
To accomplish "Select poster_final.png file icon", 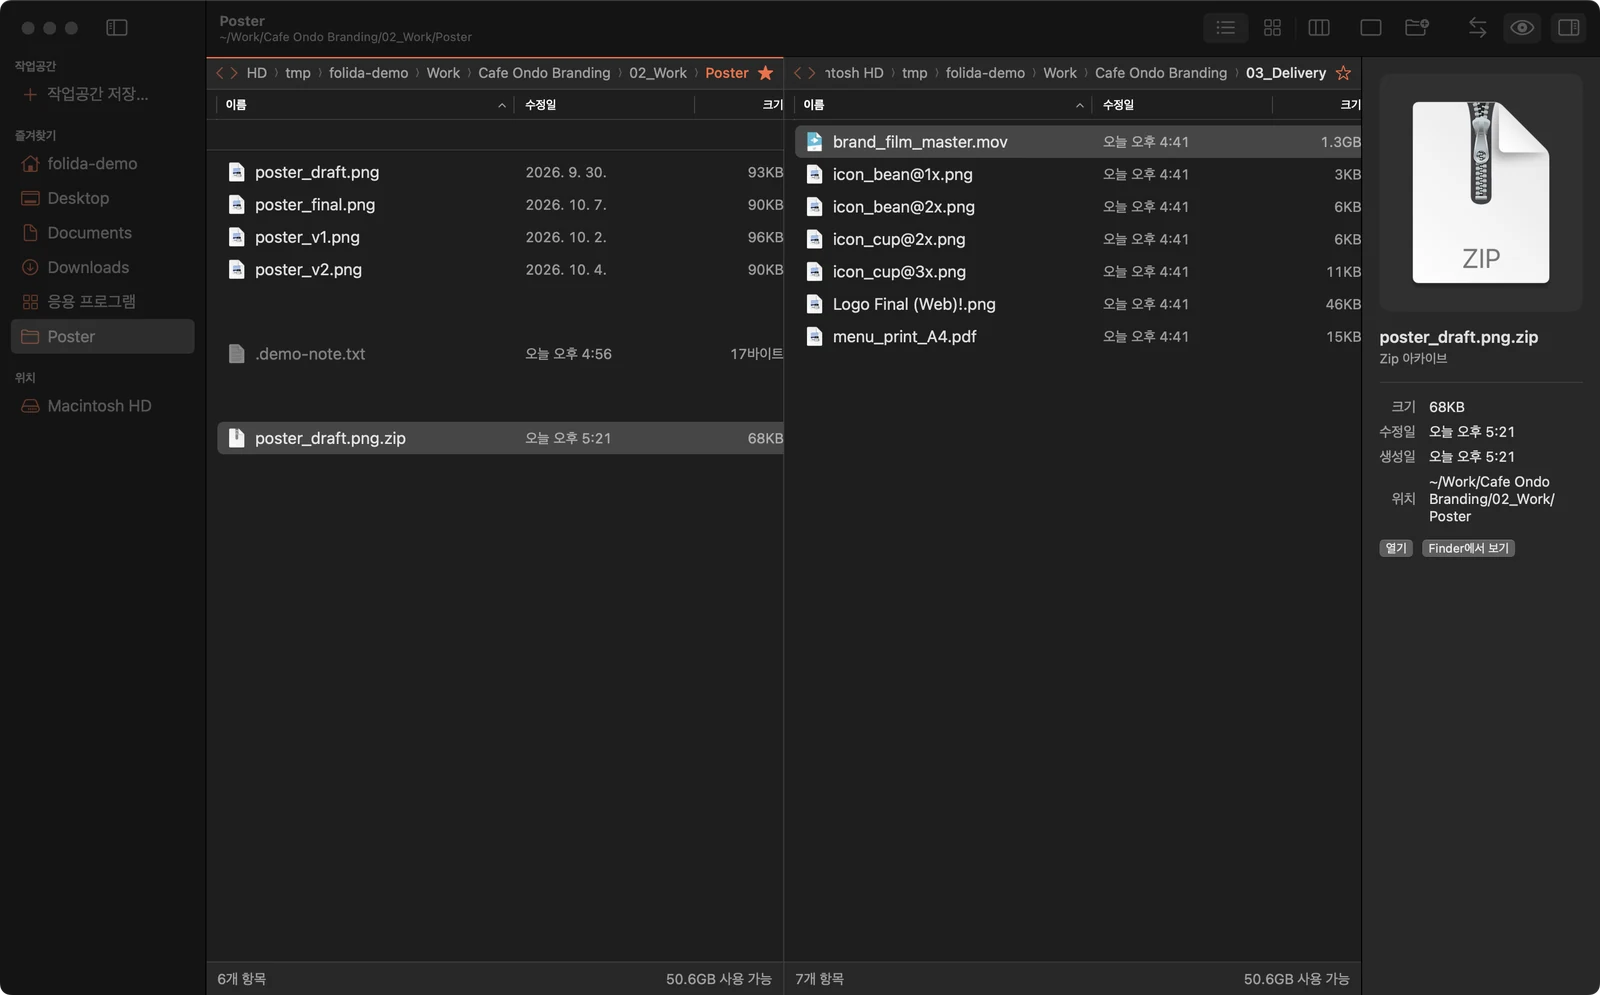I will point(236,205).
